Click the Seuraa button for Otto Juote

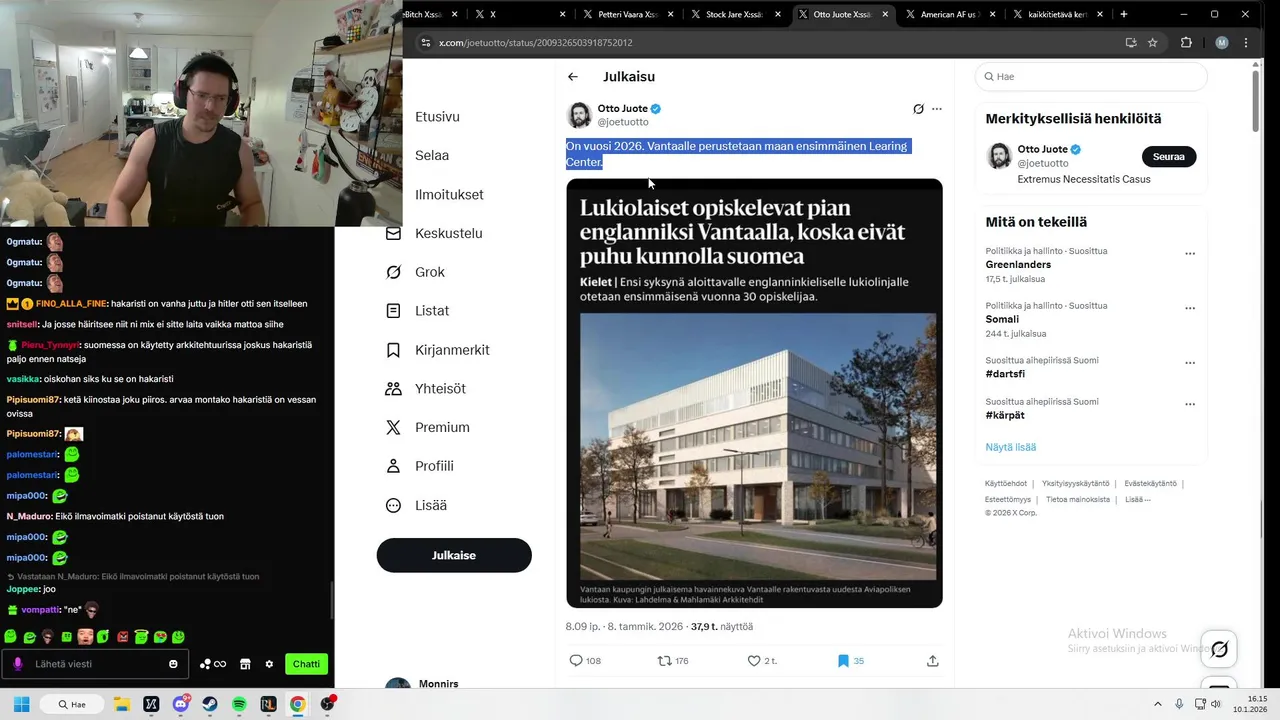point(1169,157)
